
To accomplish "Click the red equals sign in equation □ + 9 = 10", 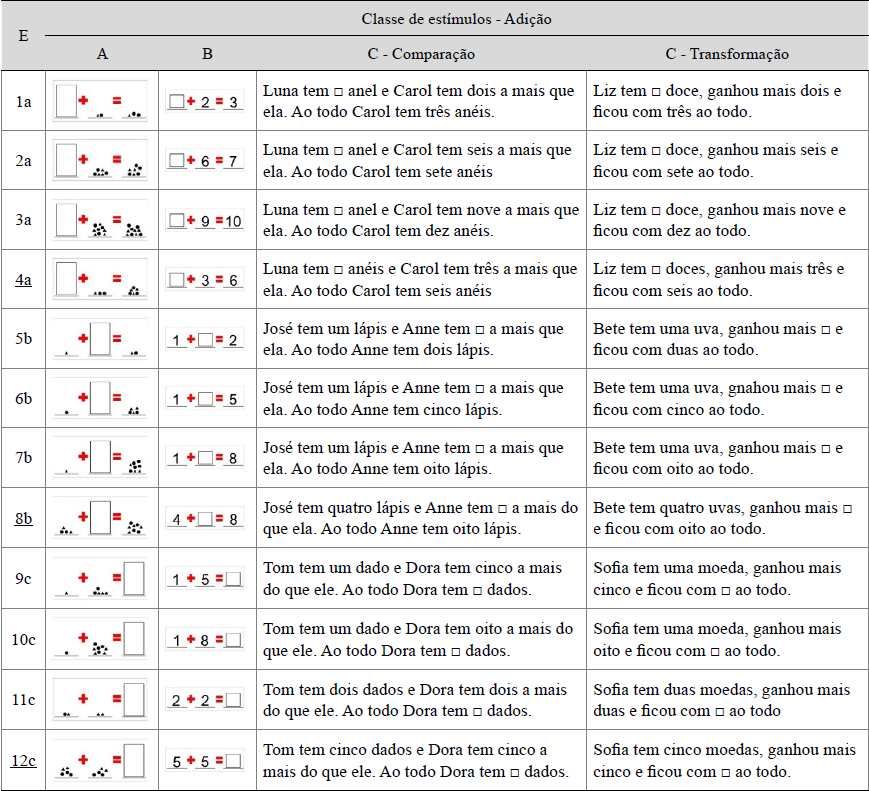I will tap(218, 220).
